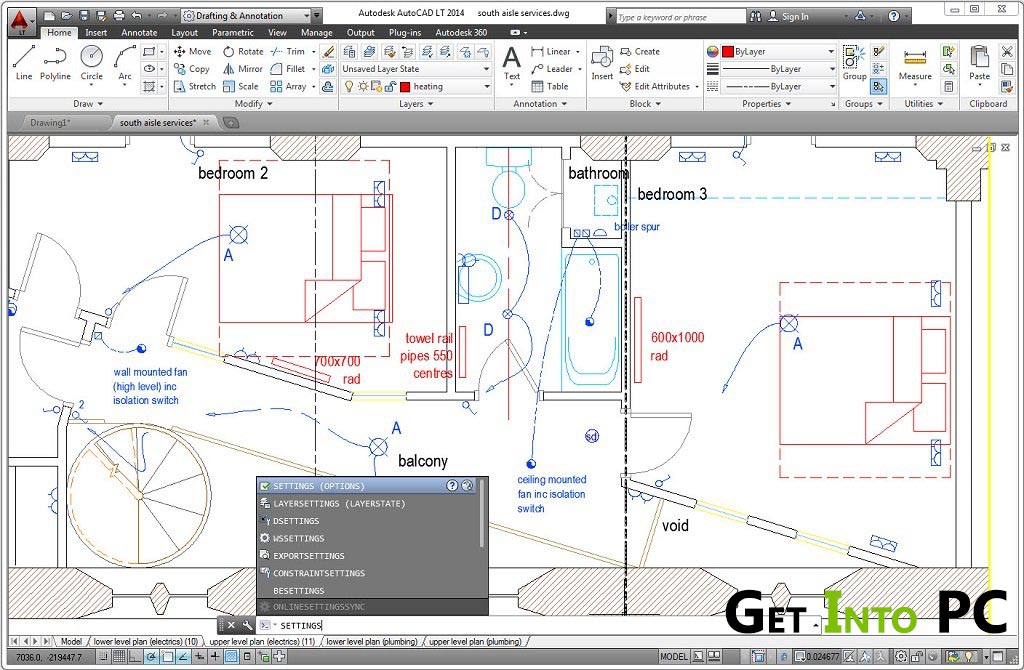Toggle grid display in status bar

[x=120, y=656]
